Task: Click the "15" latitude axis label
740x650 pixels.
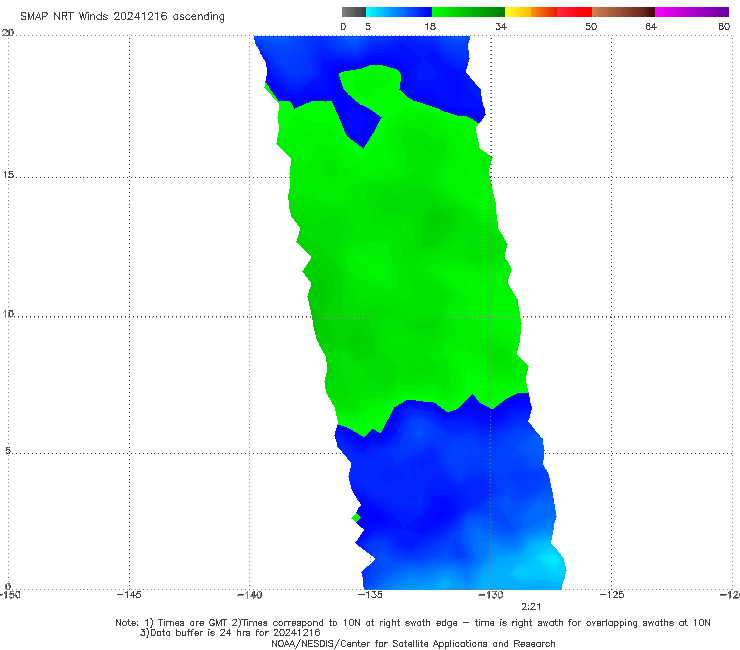Action: click(8, 175)
